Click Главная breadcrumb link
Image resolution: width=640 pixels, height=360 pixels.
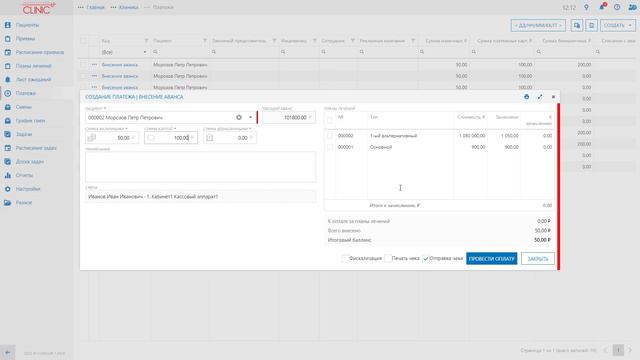coord(96,7)
